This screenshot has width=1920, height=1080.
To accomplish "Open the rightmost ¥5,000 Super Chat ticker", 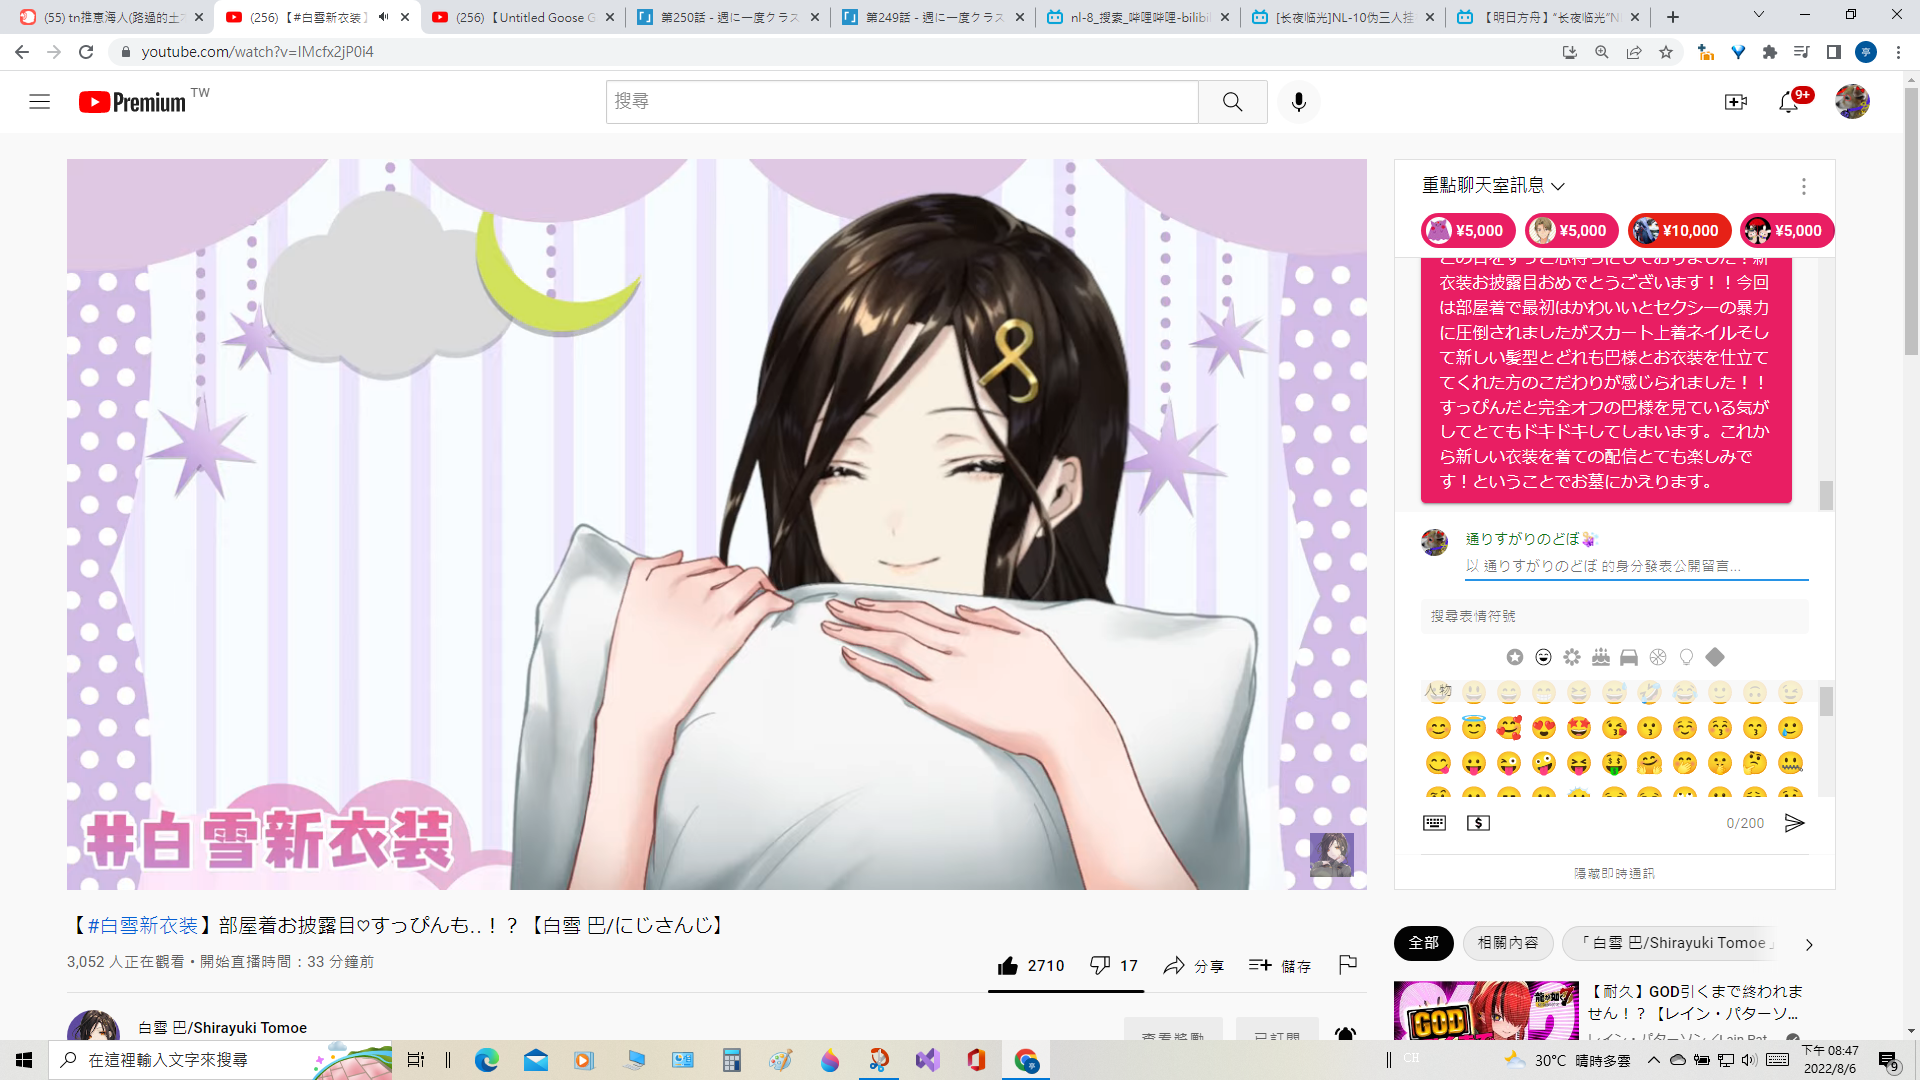I will [1787, 231].
